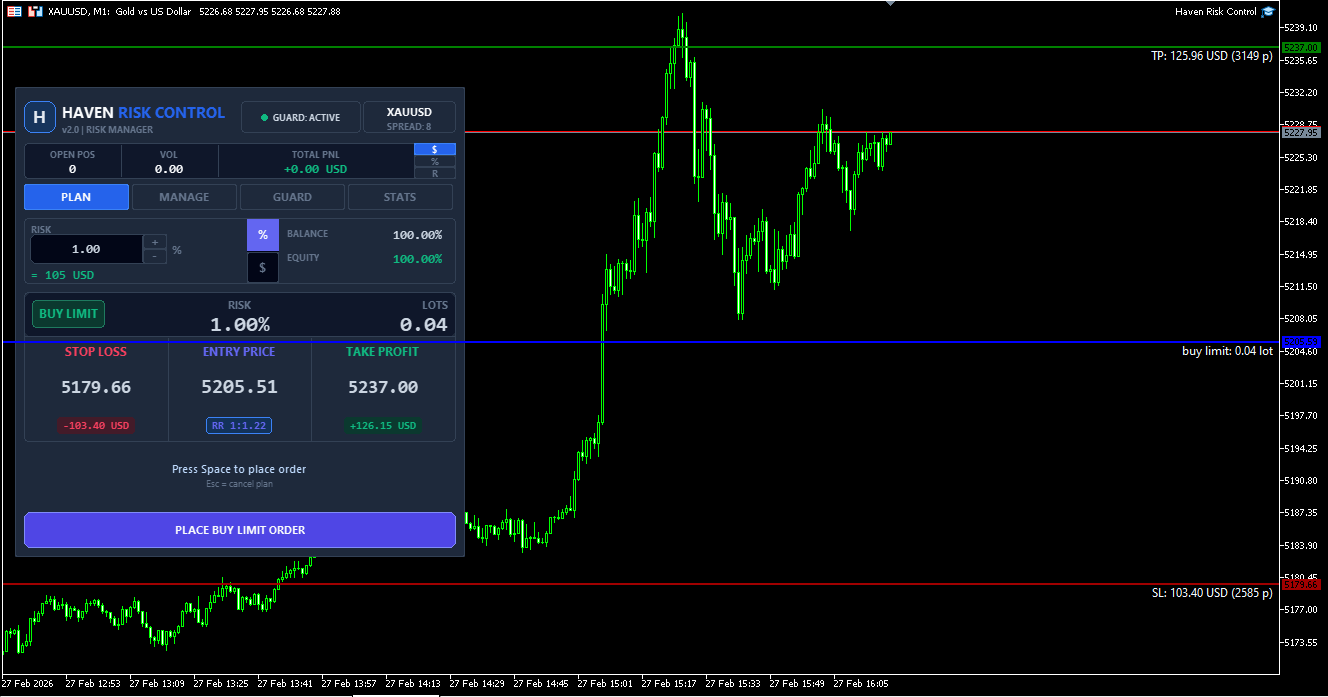1328x697 pixels.
Task: Switch PNL display to percent mode
Action: click(x=435, y=161)
